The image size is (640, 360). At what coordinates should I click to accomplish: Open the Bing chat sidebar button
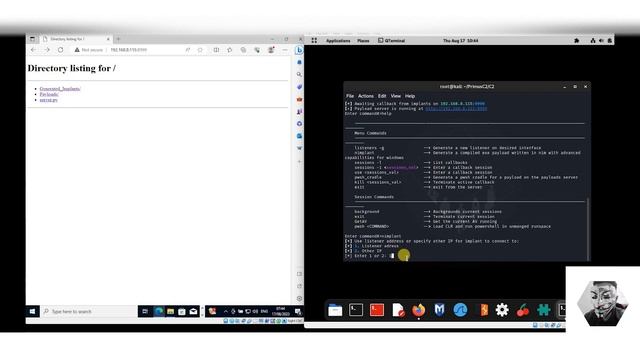click(x=299, y=50)
